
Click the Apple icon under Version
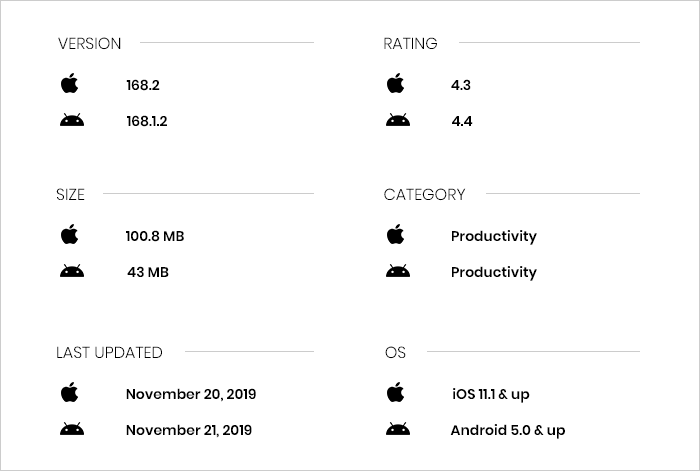click(x=69, y=84)
